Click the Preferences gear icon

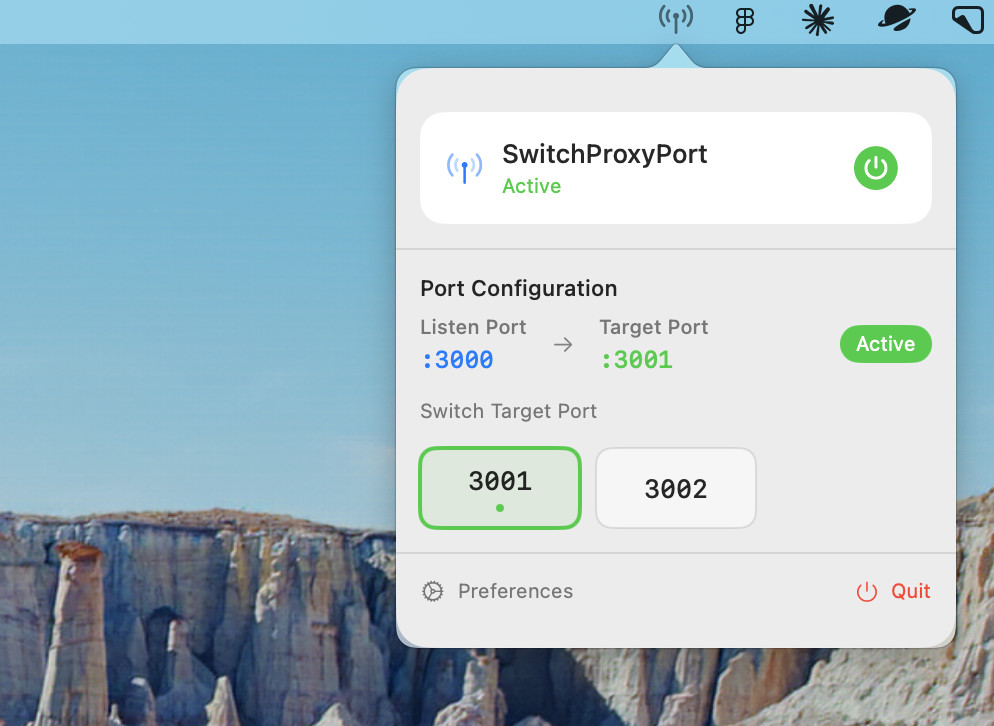pyautogui.click(x=432, y=591)
